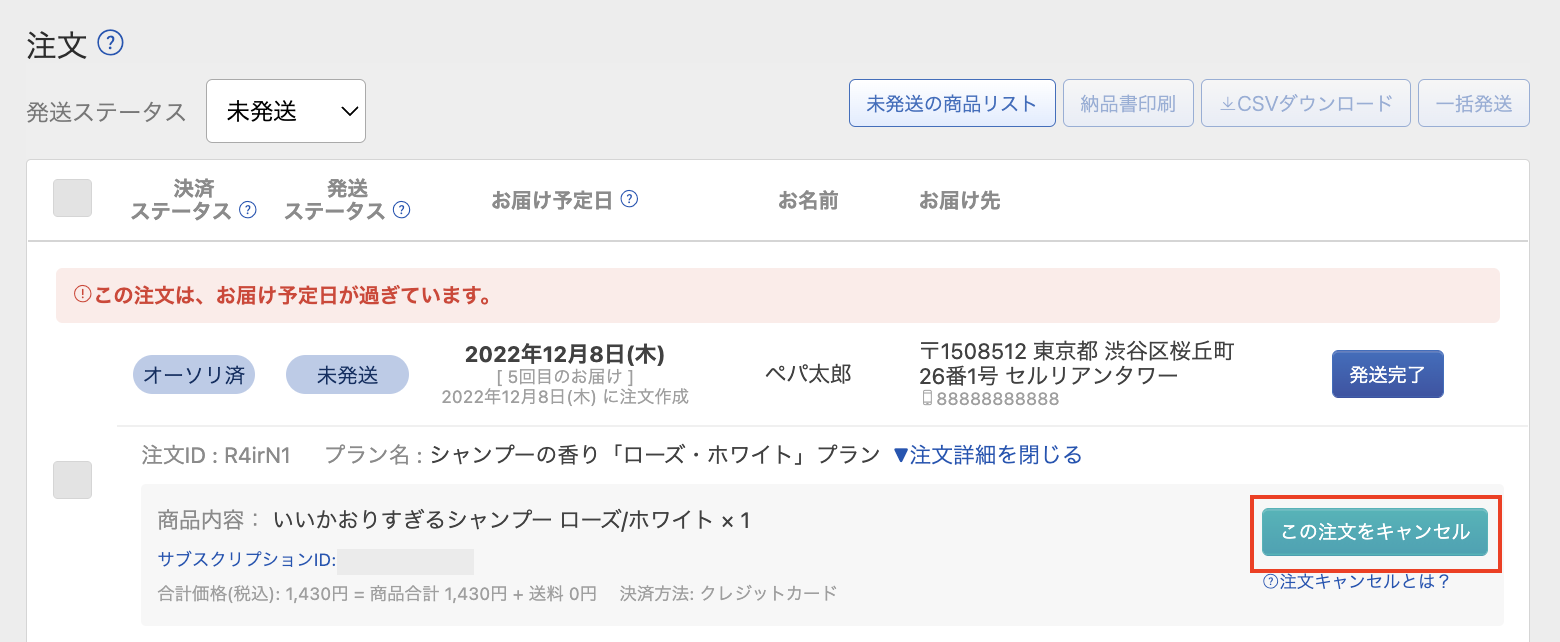The image size is (1560, 642).
Task: Click help icon beside お届け予定日
Action: pyautogui.click(x=629, y=198)
